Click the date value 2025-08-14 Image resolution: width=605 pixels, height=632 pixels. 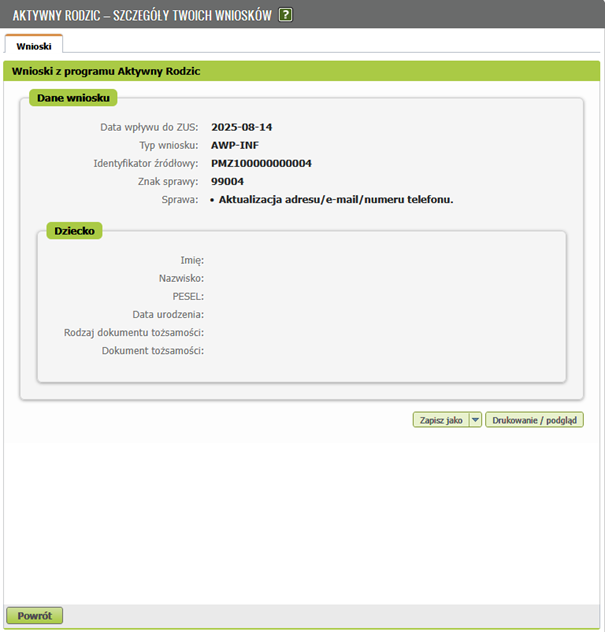pos(241,127)
